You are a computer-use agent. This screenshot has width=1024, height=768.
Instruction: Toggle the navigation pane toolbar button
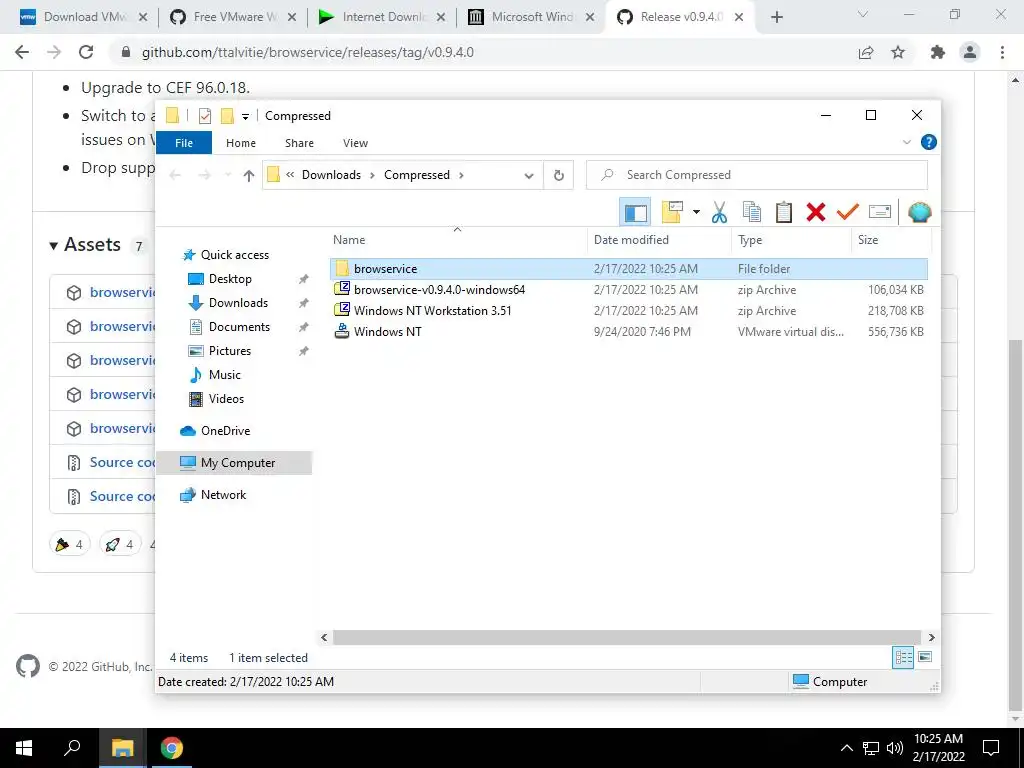coord(635,212)
